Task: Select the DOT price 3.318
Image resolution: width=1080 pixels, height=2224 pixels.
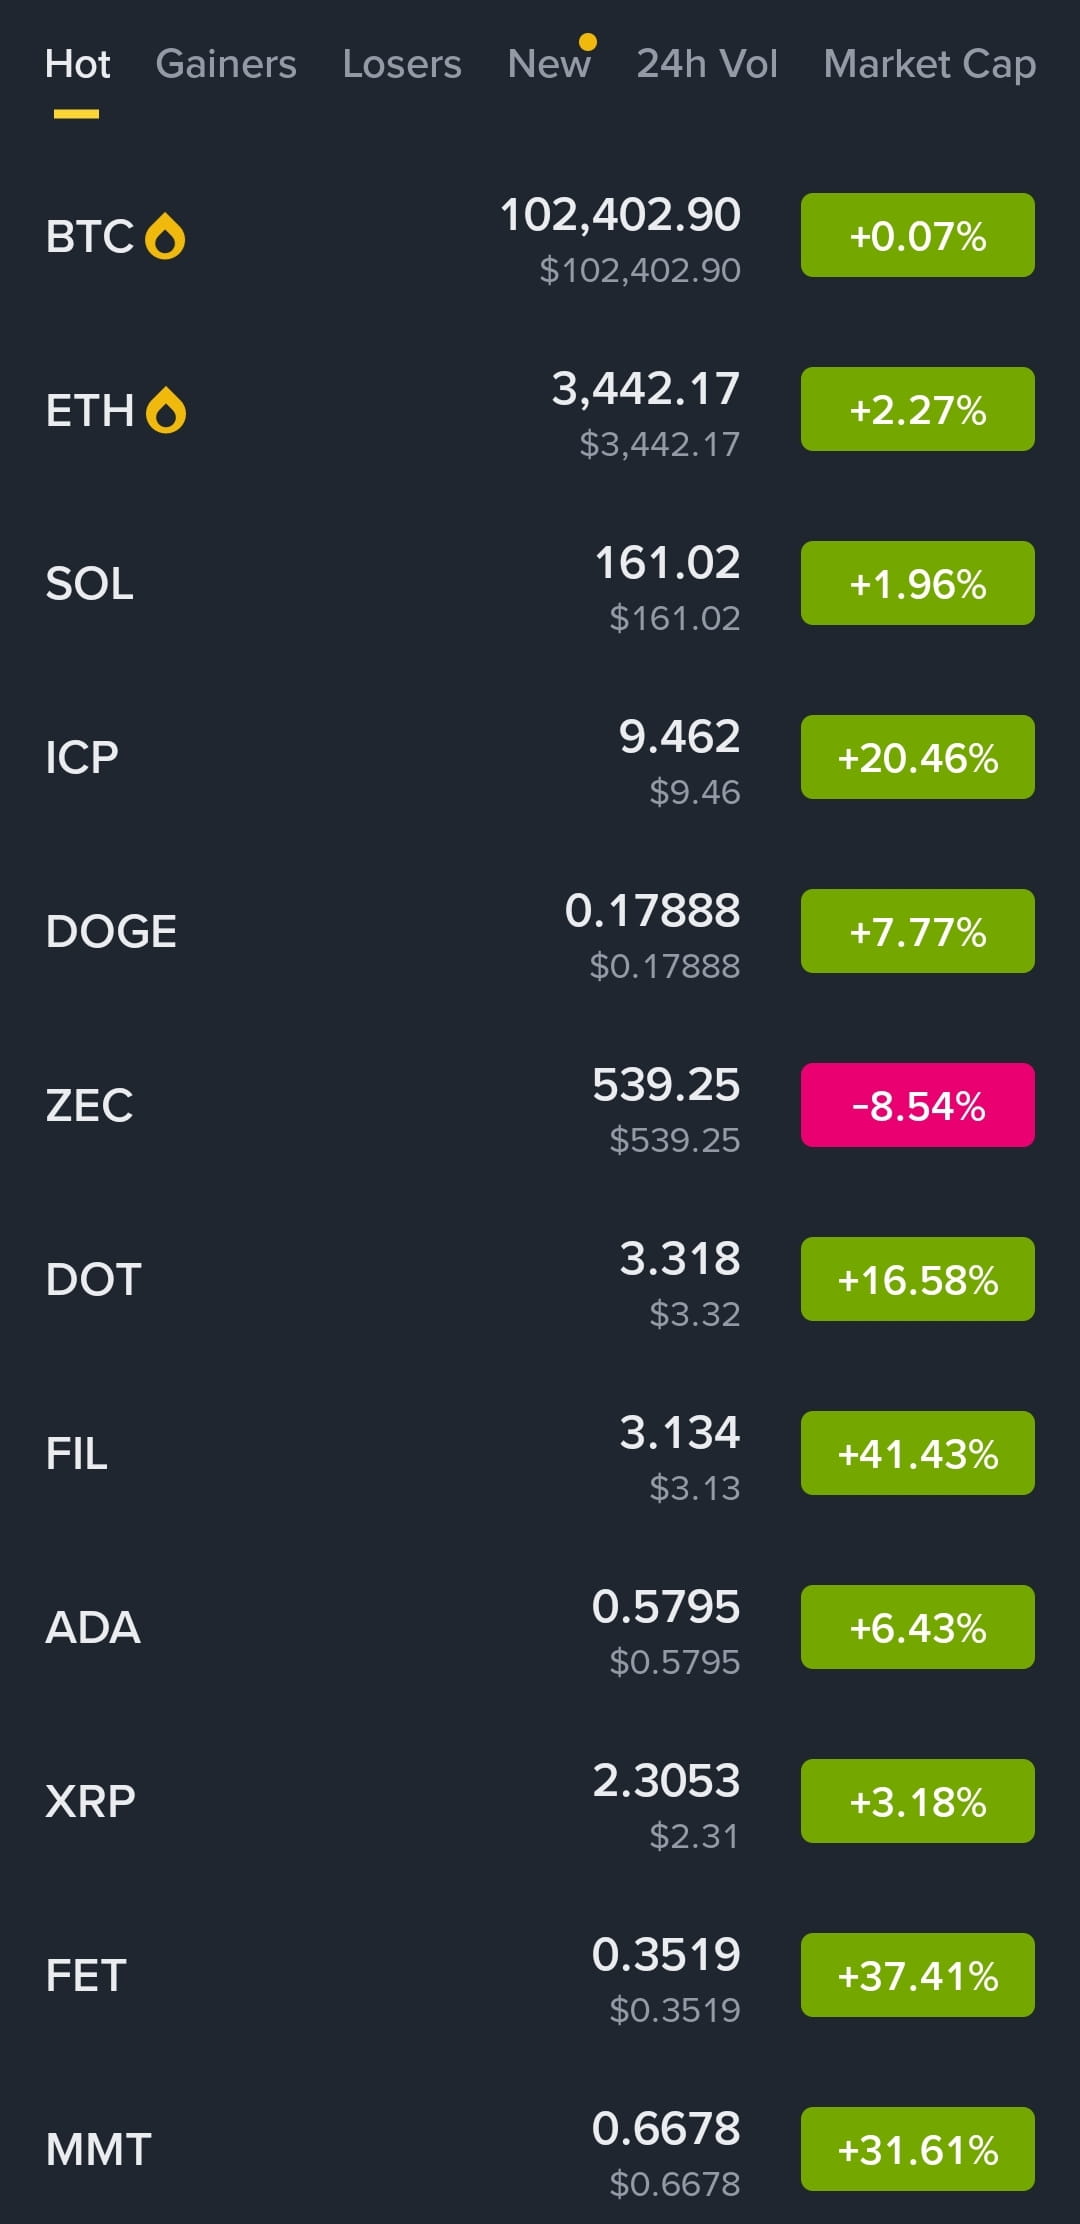Action: tap(680, 1258)
